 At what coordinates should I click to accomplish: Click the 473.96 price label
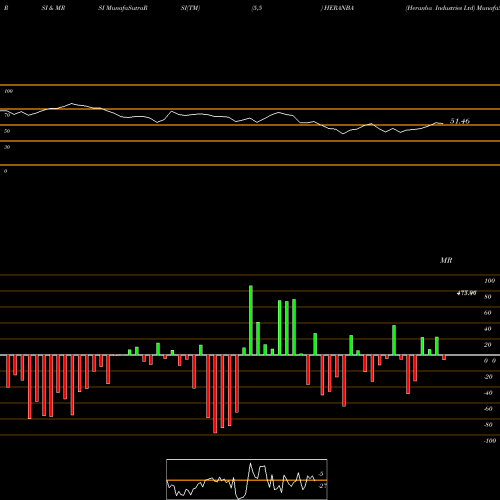coord(466,293)
